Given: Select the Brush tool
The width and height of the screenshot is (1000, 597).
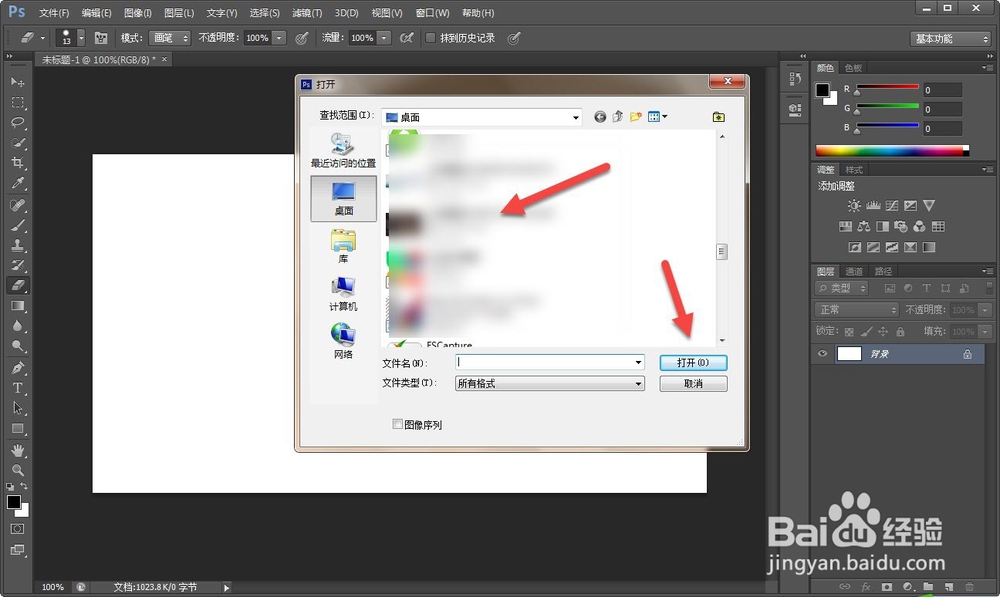Looking at the screenshot, I should (17, 225).
